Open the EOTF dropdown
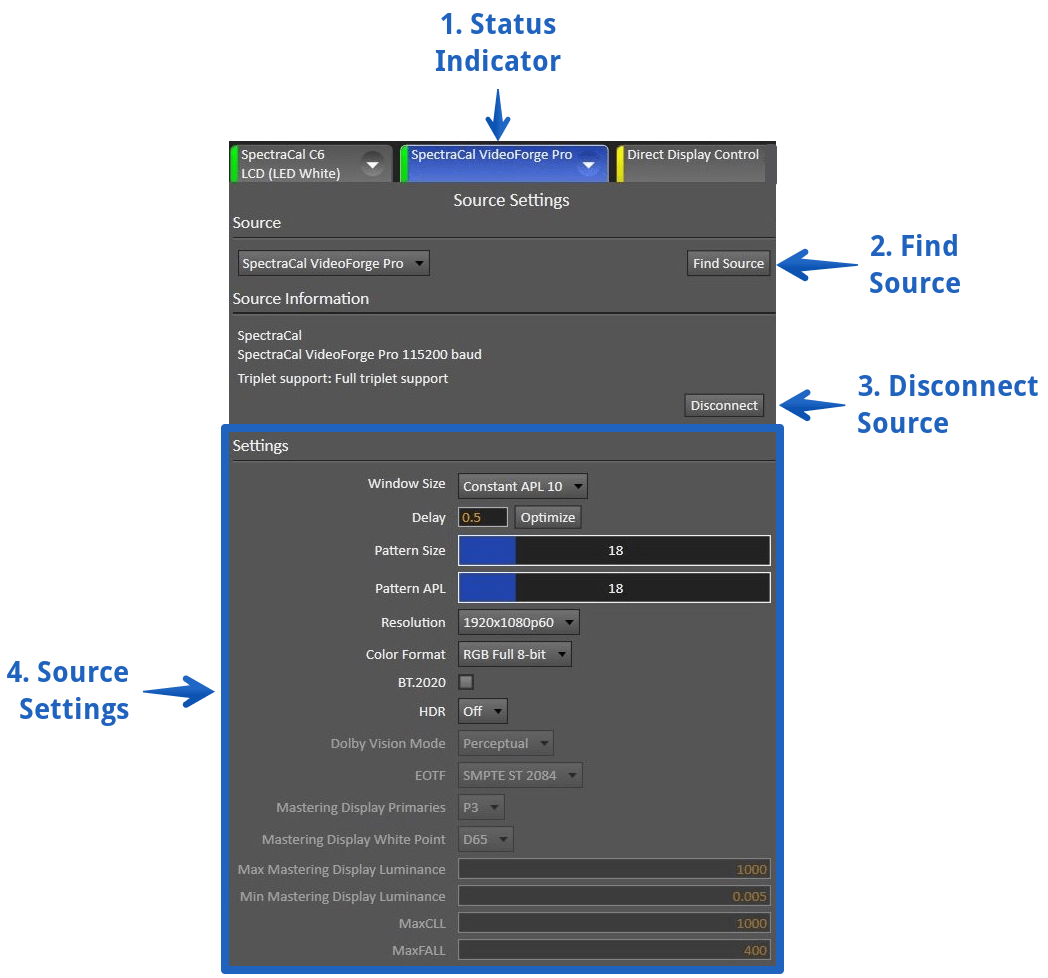The image size is (1048, 978). point(520,775)
